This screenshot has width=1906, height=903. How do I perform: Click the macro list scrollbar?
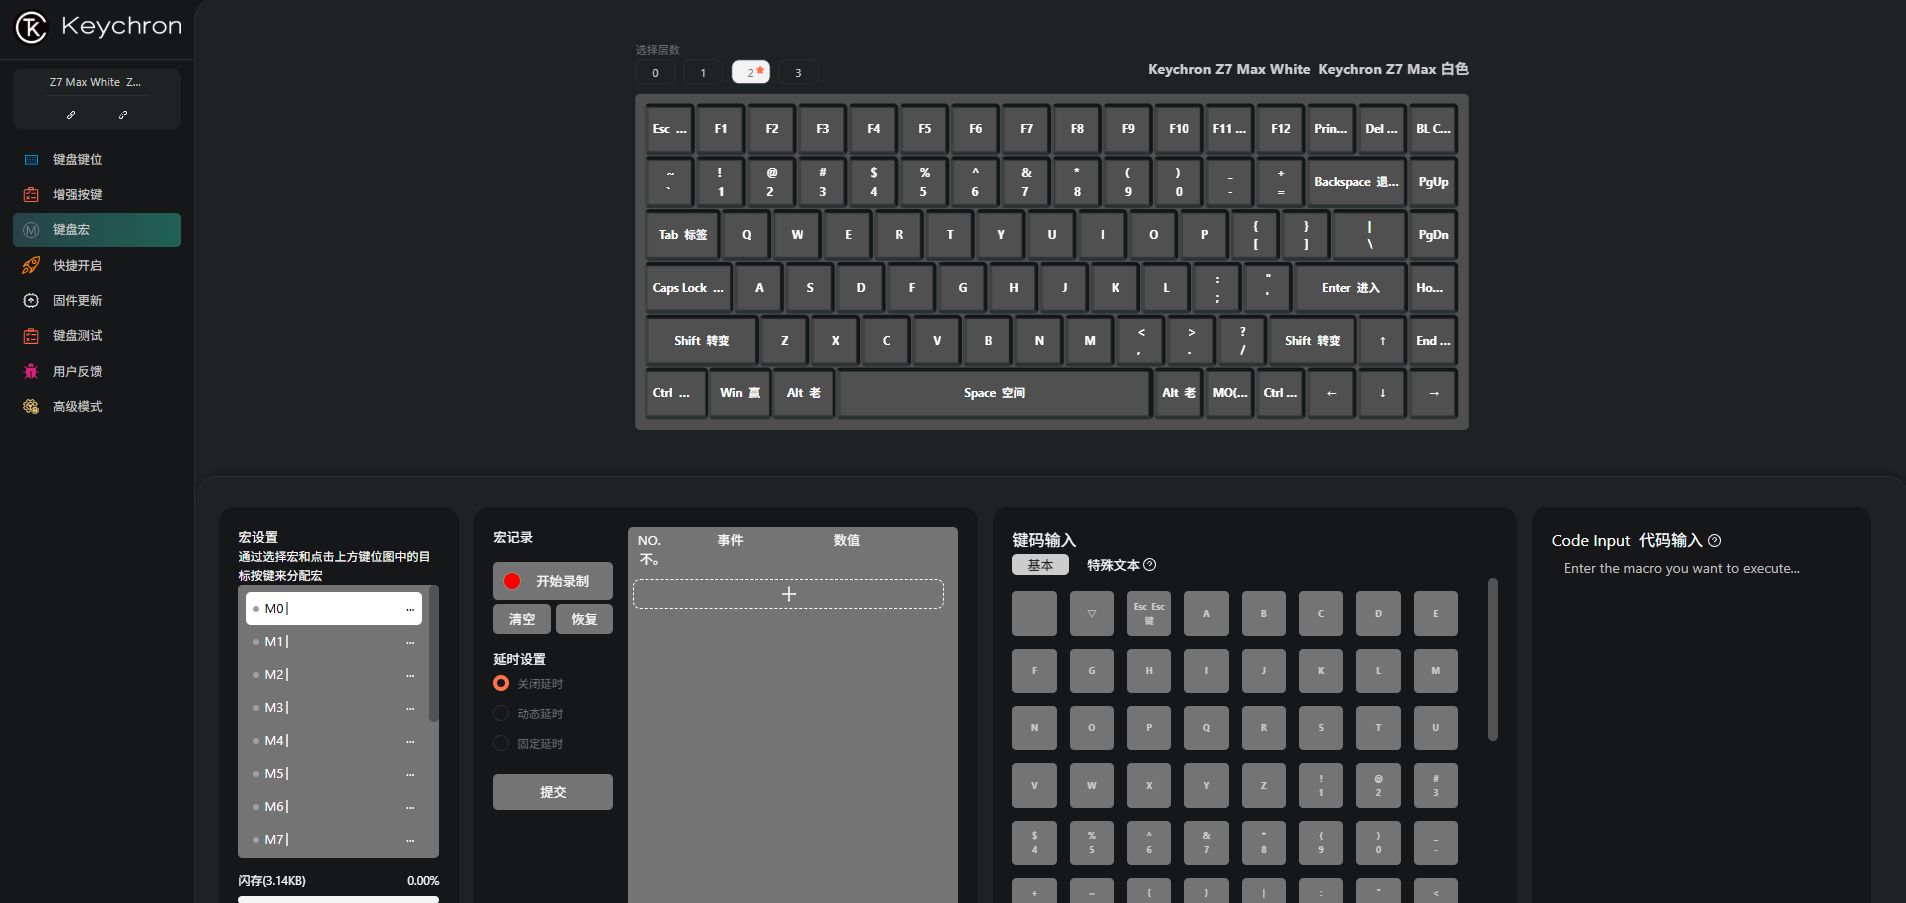433,654
